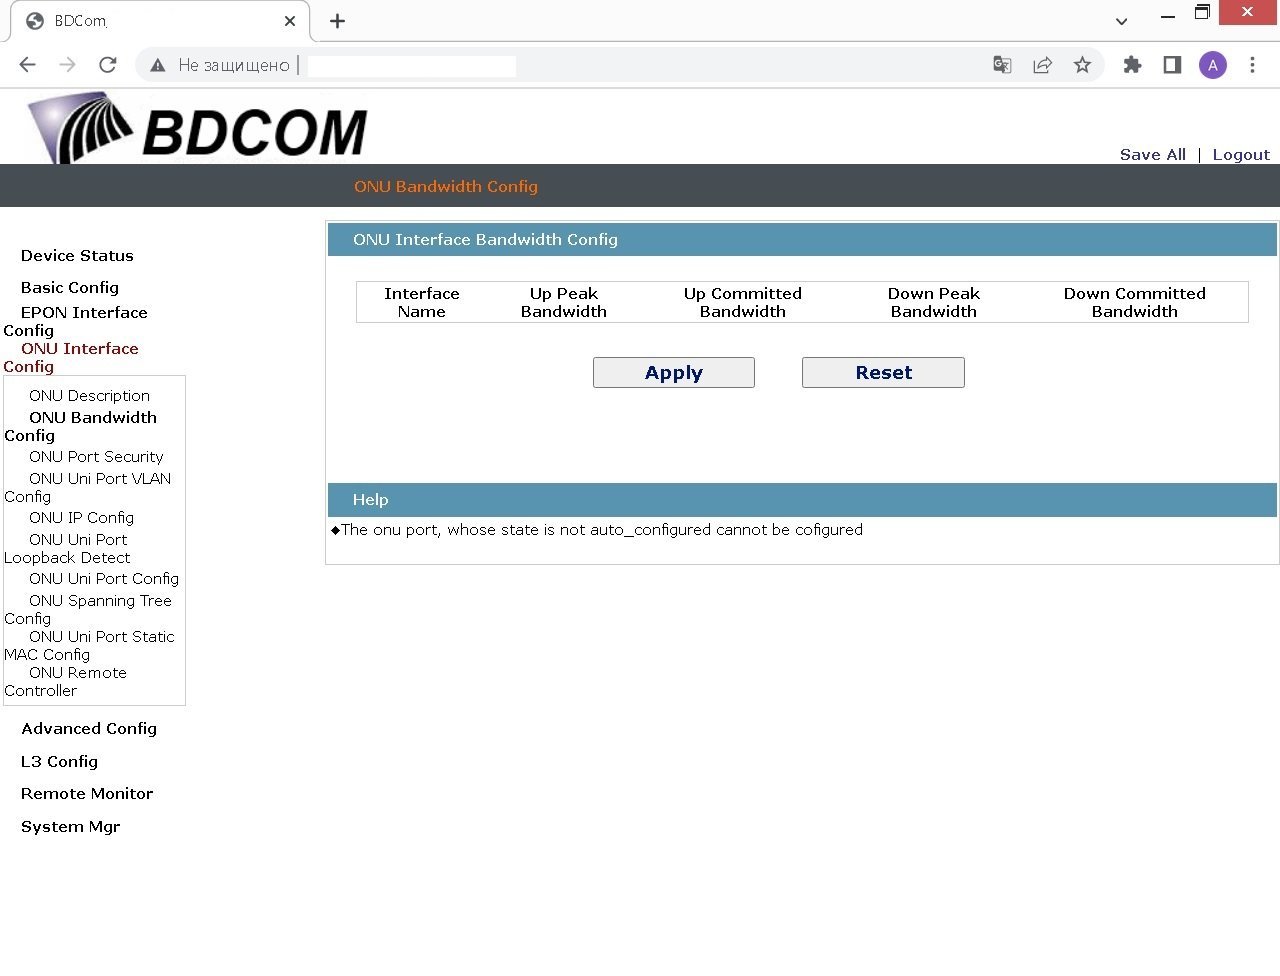Click the not-secure warning triangle icon
Viewport: 1280px width, 976px height.
coord(157,65)
